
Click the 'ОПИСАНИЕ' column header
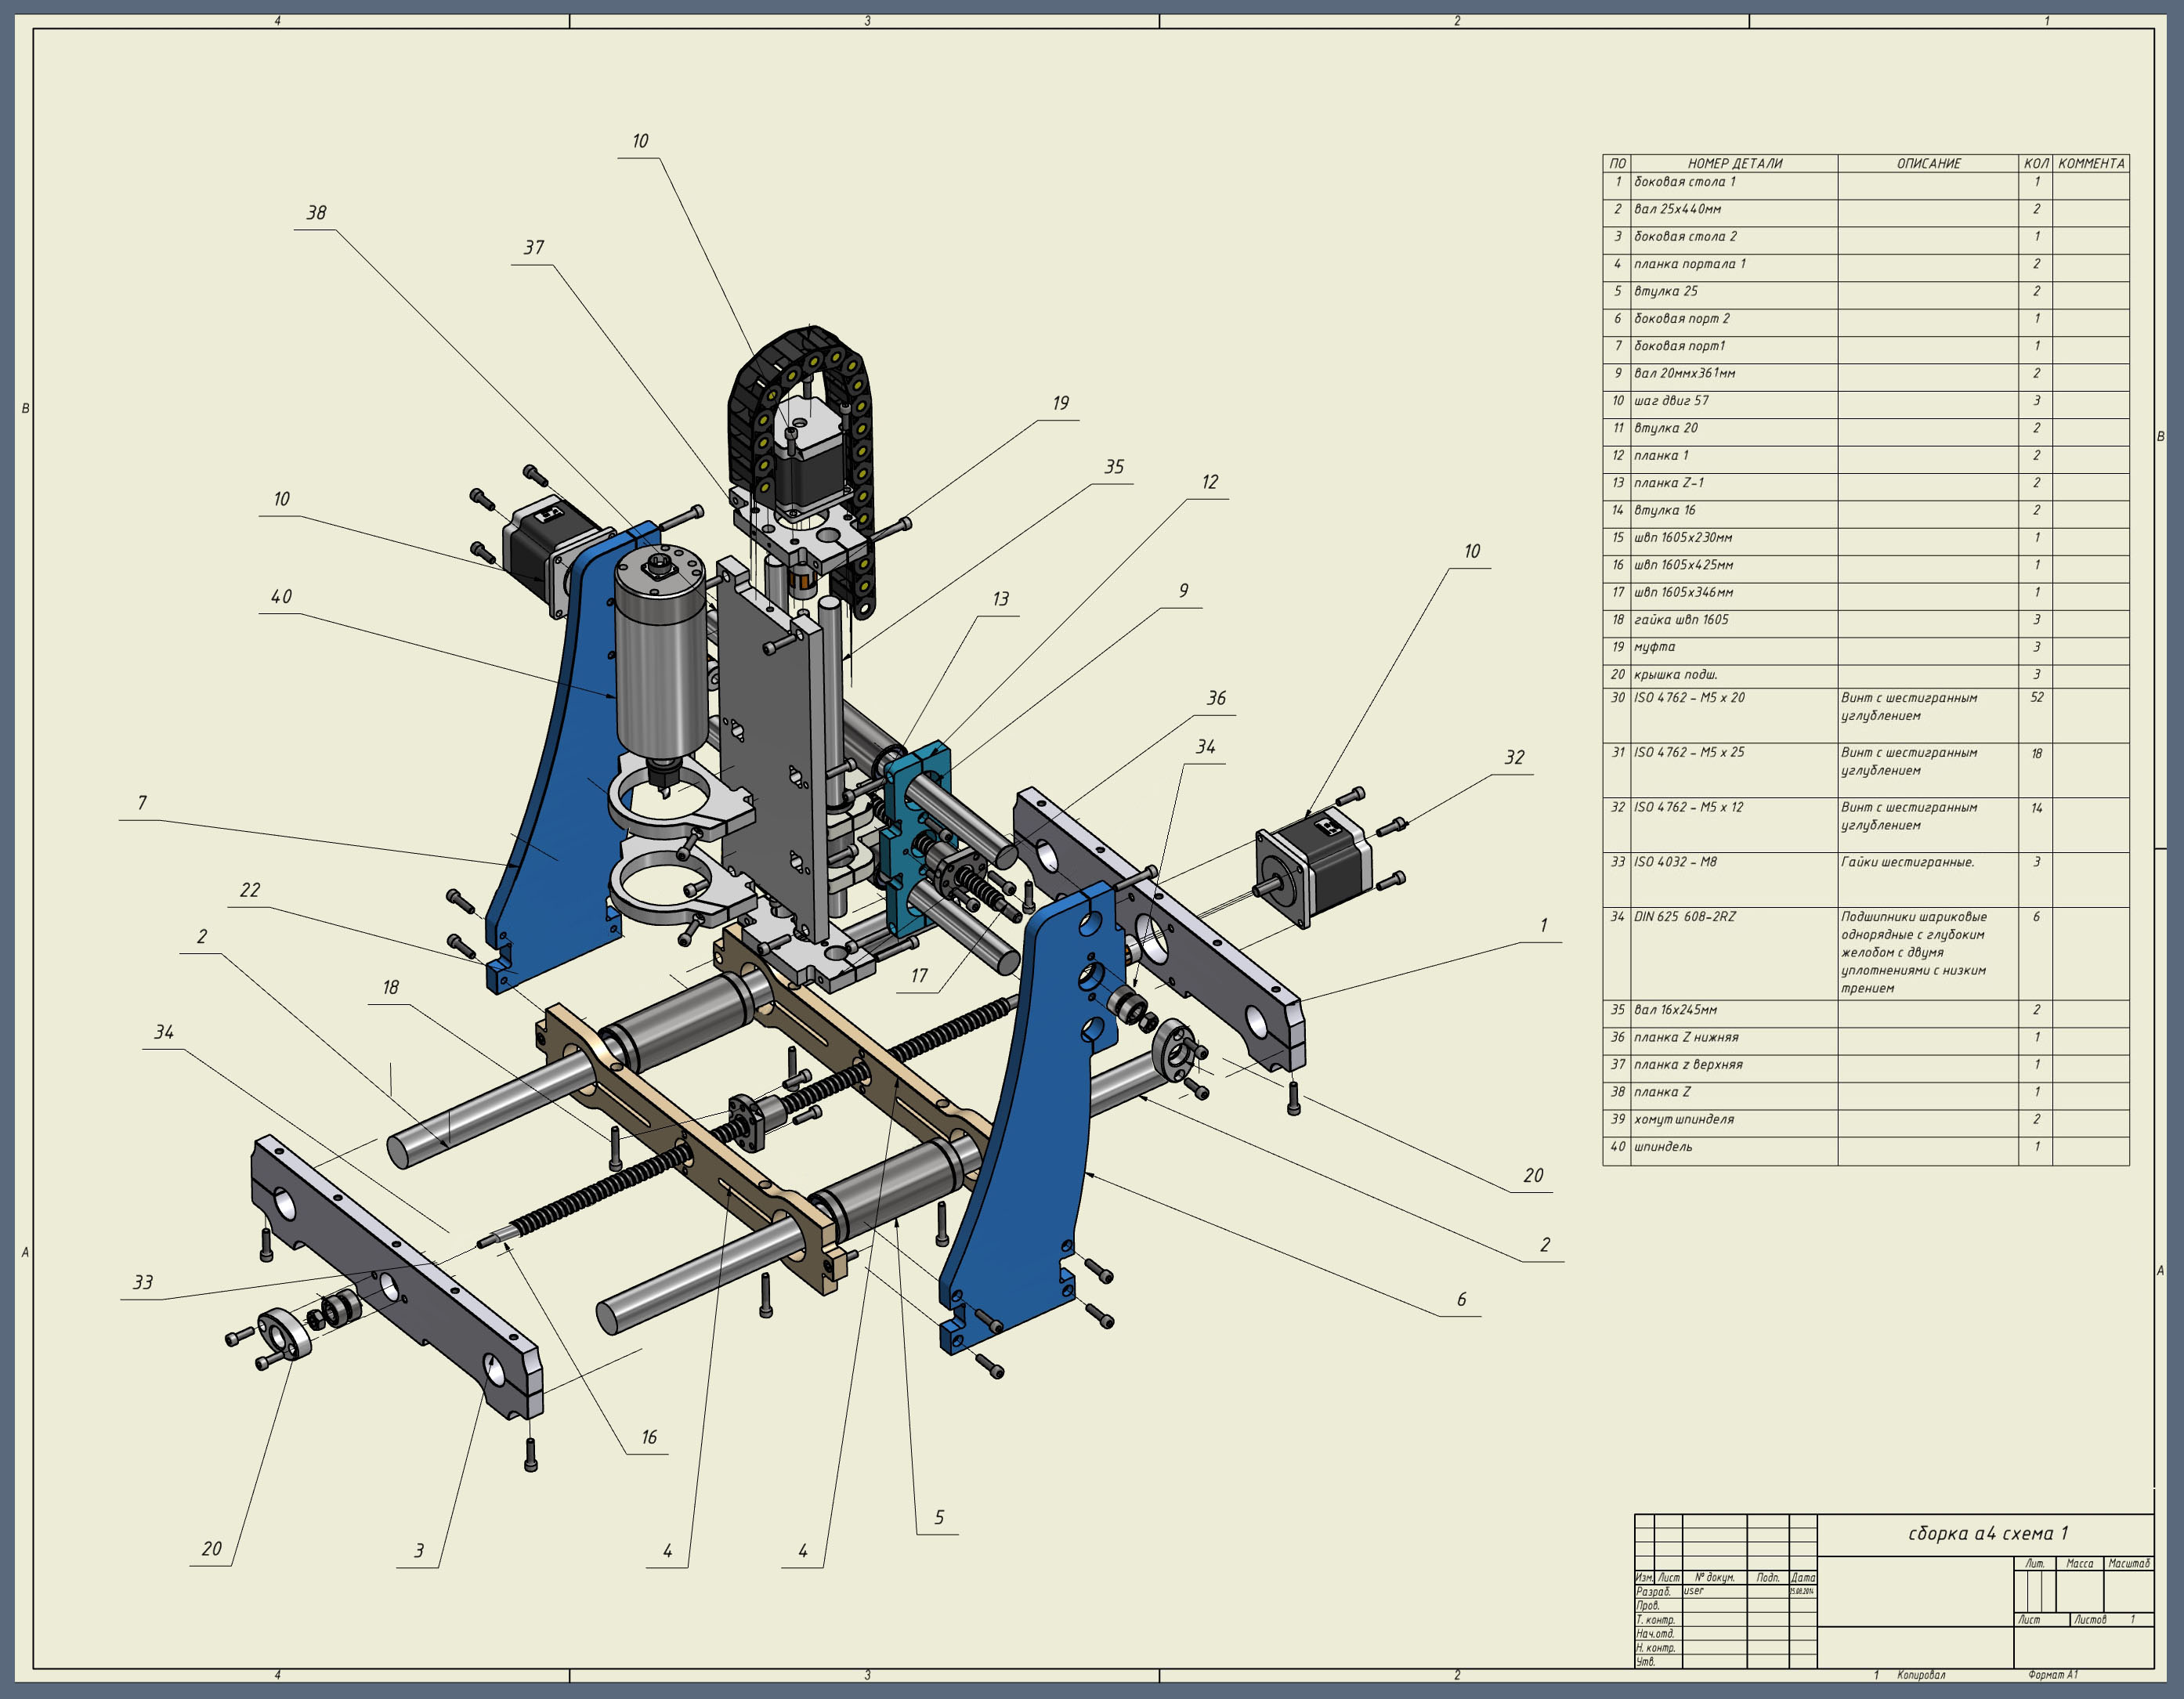[x=1928, y=163]
